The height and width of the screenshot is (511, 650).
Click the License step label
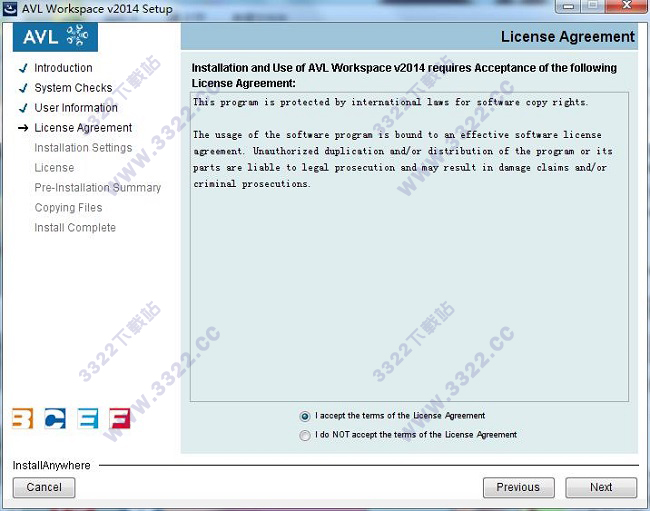click(x=54, y=168)
